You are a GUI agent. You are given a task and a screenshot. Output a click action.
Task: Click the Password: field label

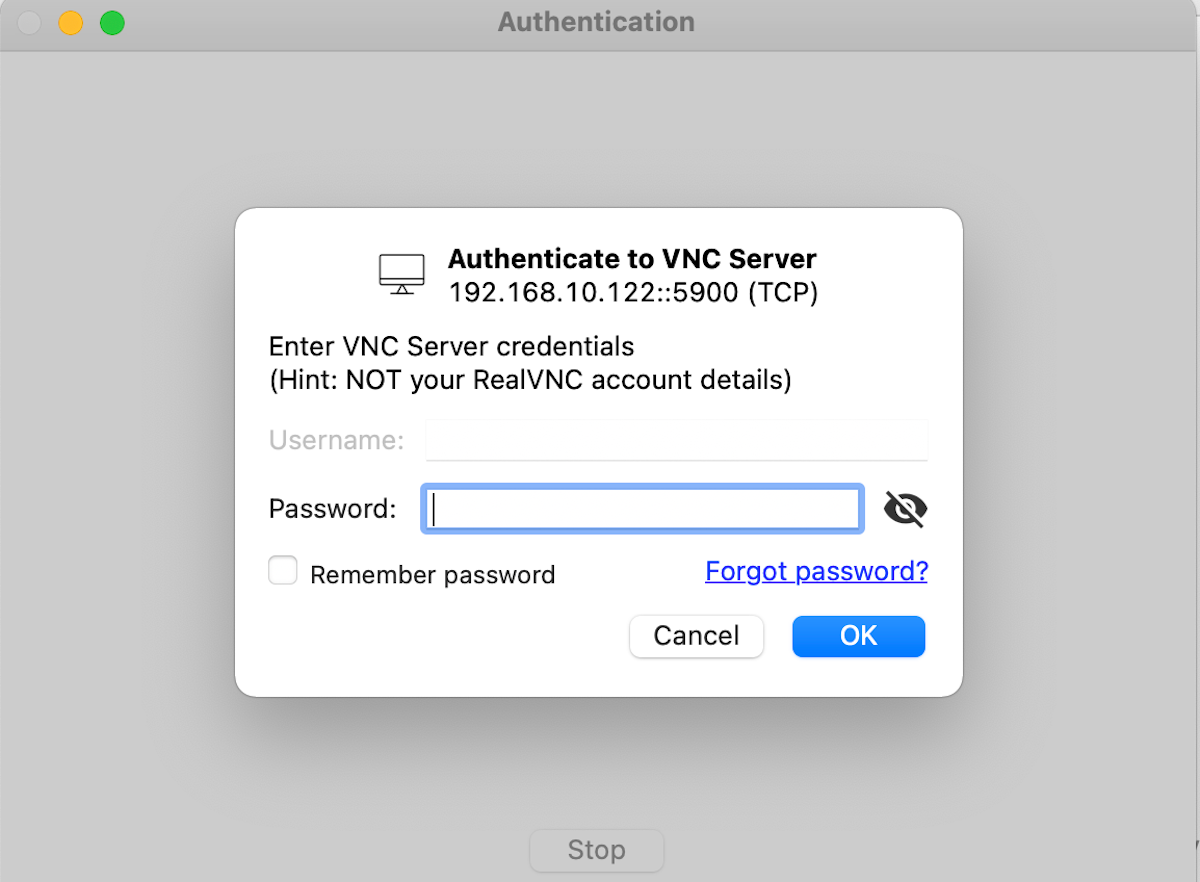pos(332,508)
